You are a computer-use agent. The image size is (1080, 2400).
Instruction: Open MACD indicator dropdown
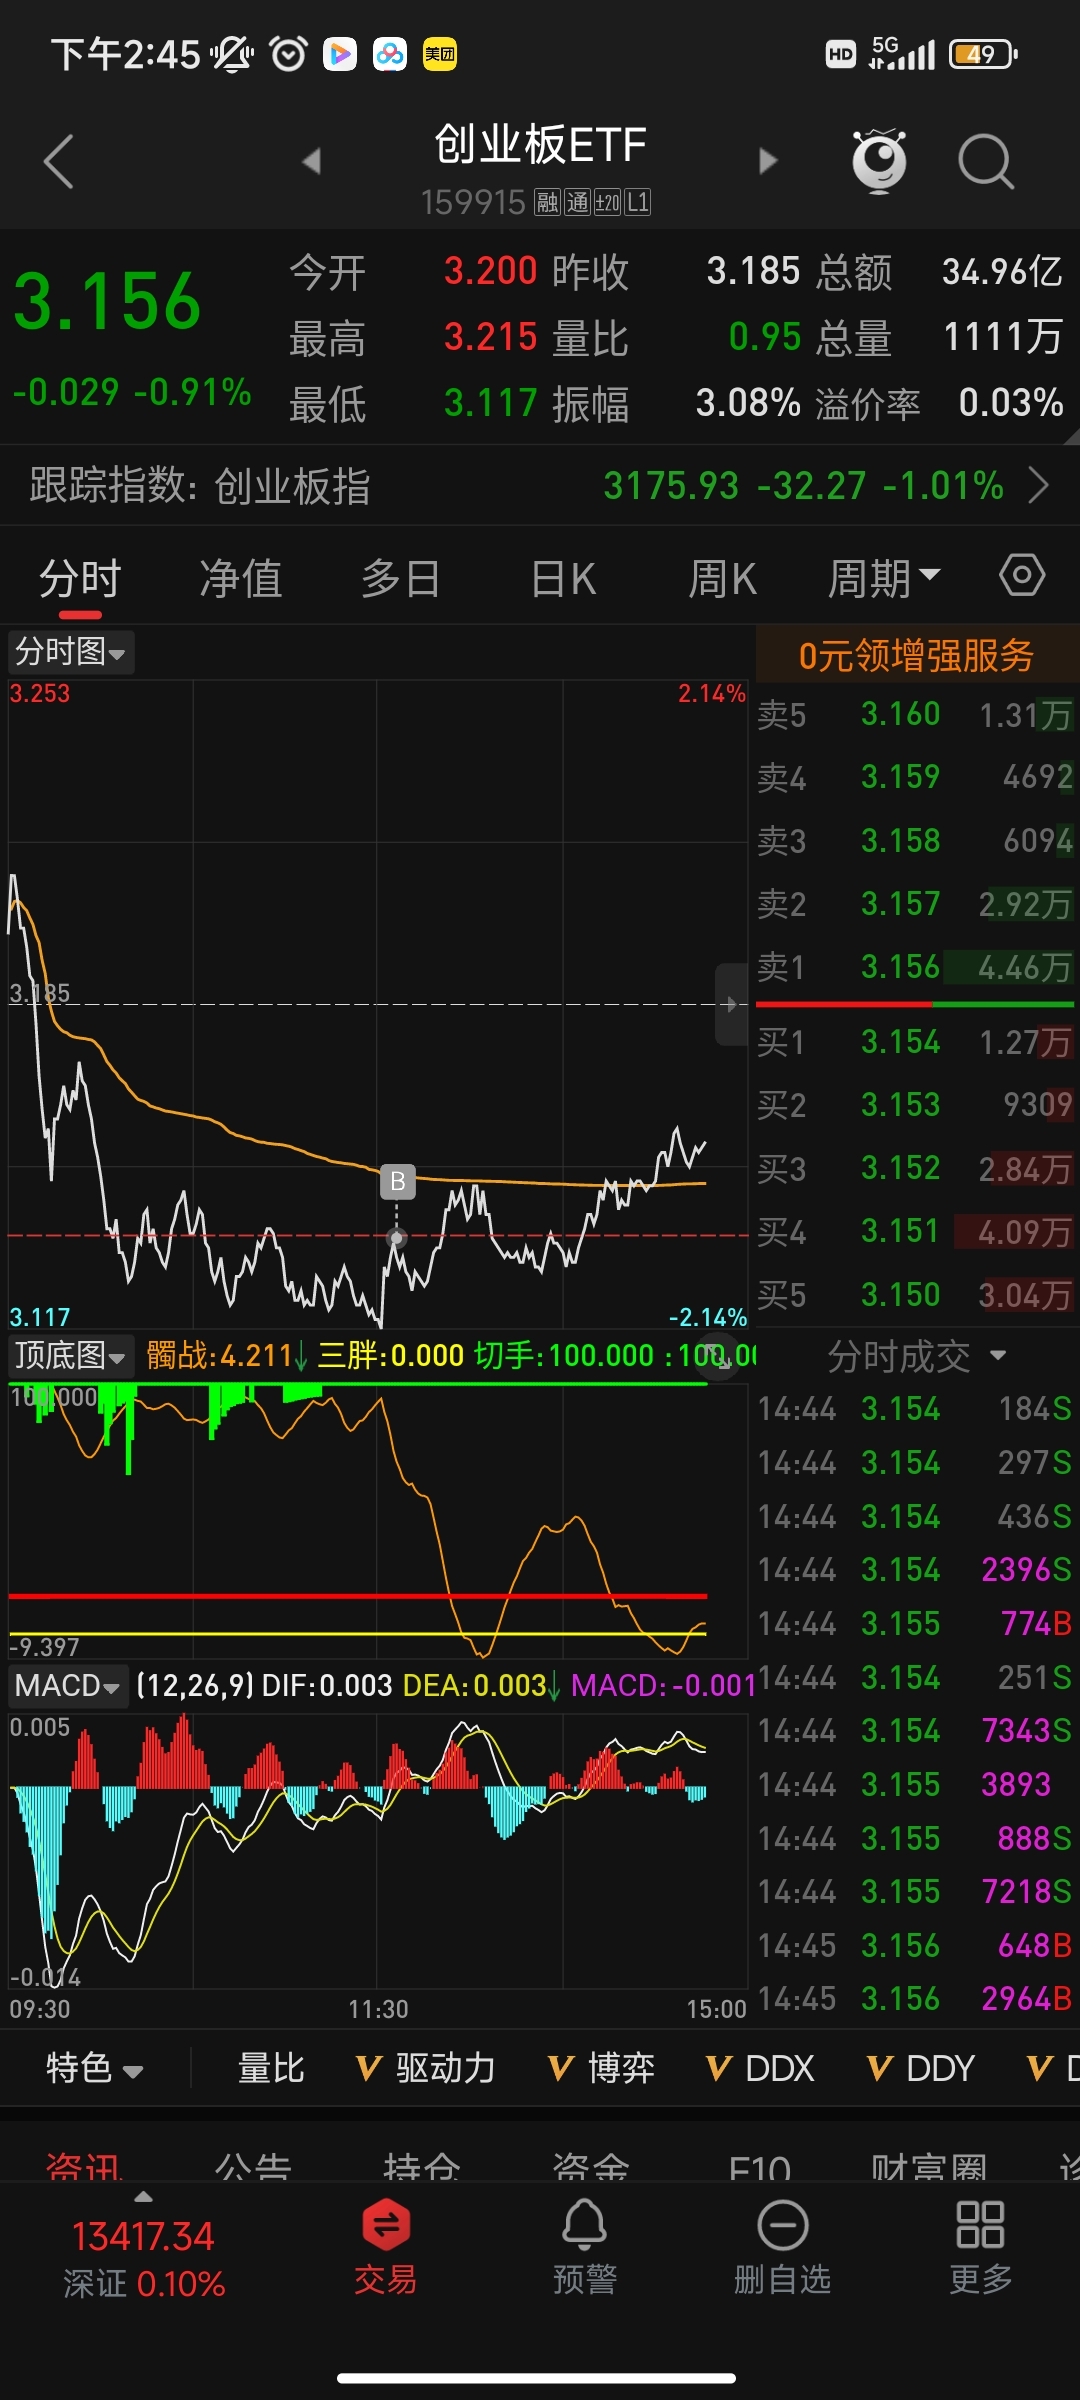tap(67, 1686)
